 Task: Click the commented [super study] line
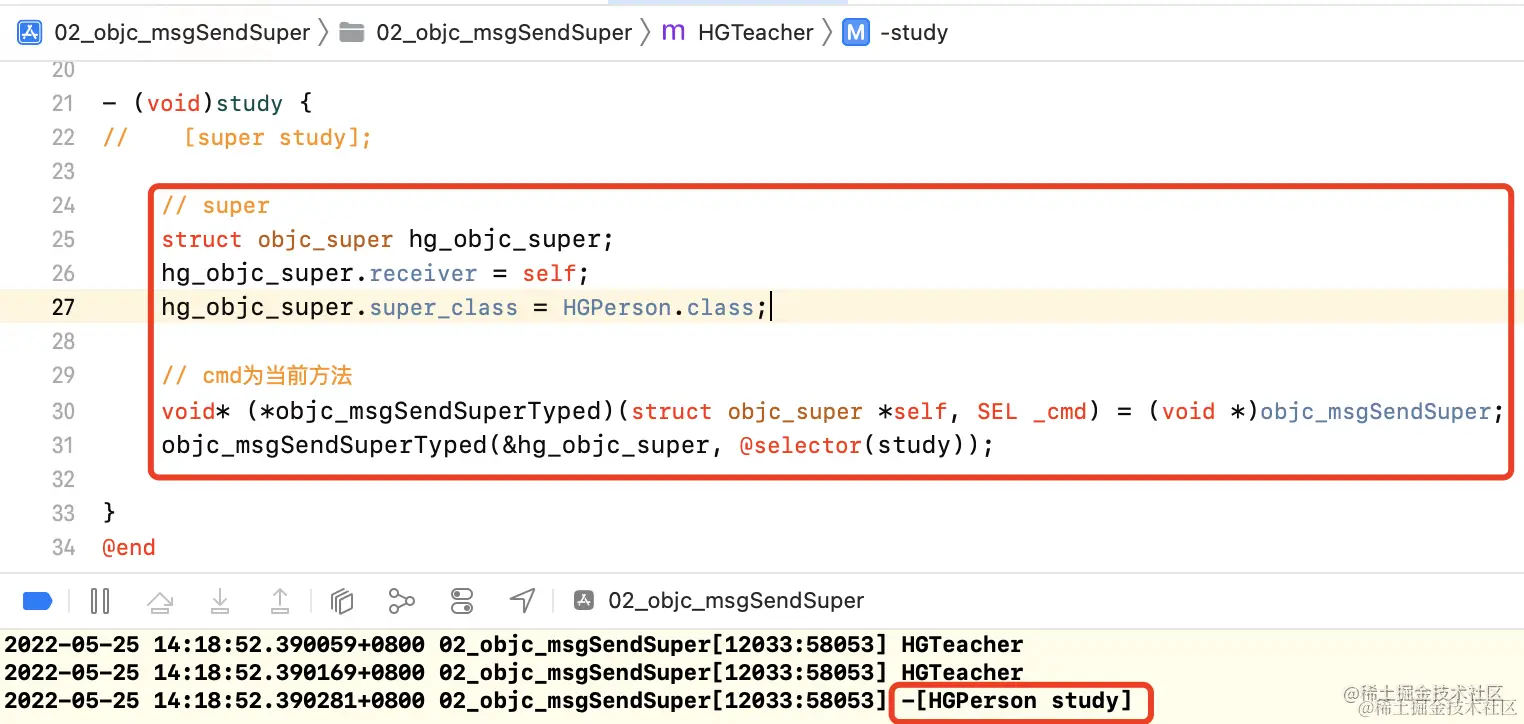(237, 137)
